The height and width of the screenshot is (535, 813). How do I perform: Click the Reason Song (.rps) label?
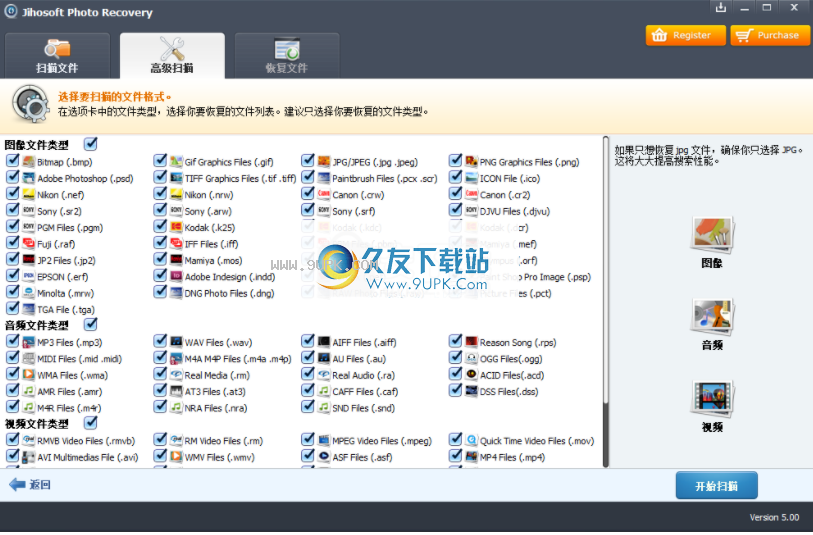pos(518,343)
